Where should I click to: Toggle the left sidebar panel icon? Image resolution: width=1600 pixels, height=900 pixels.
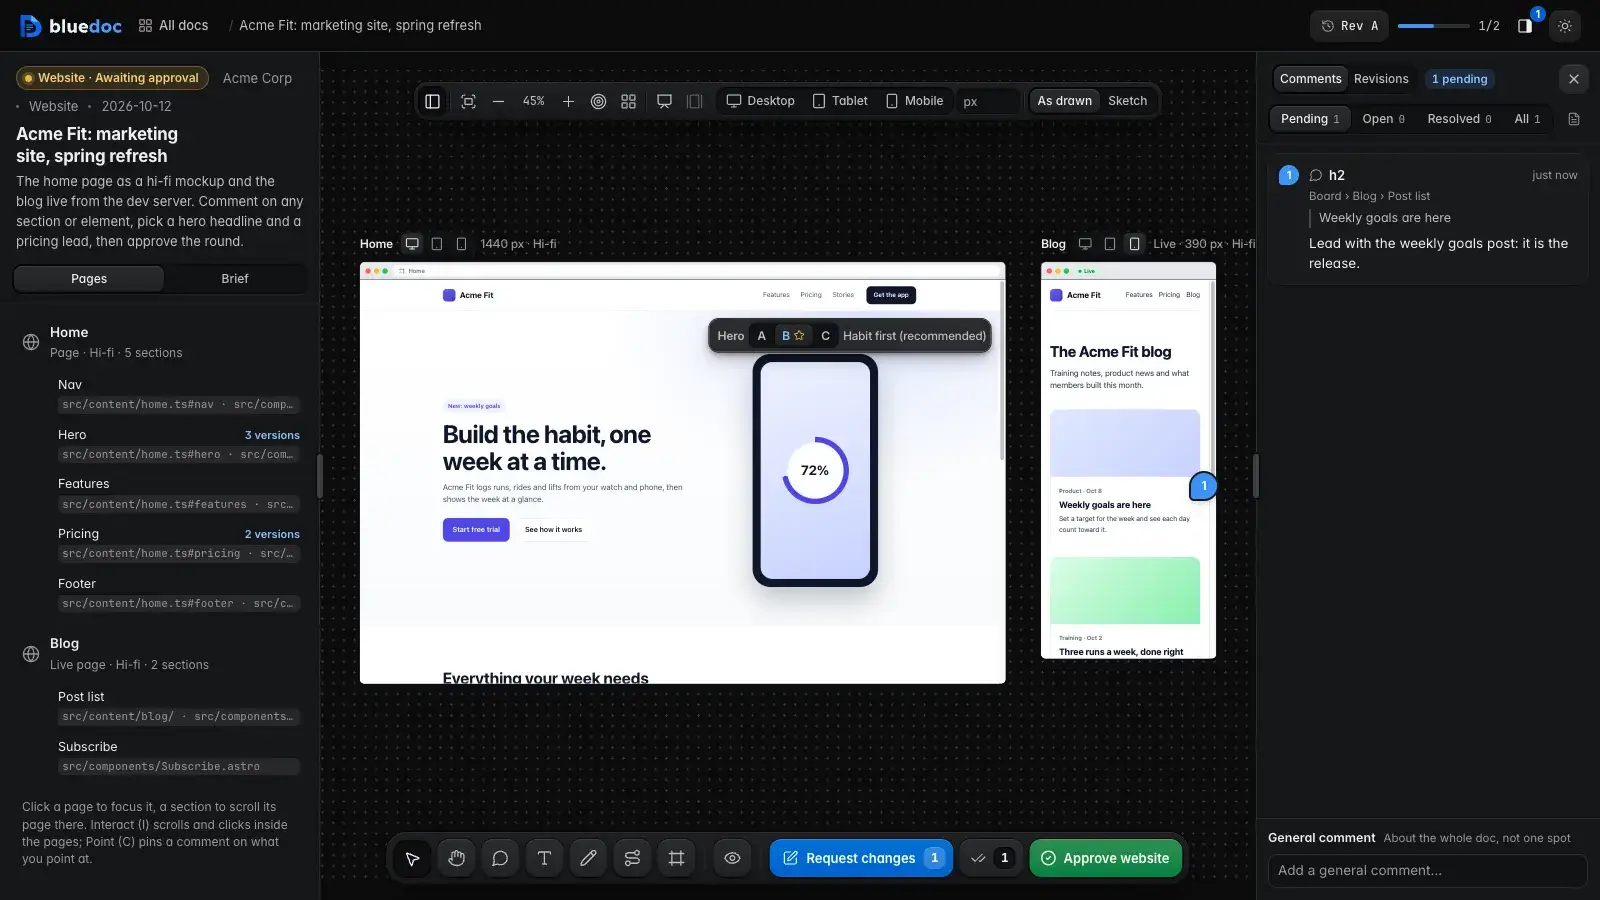(x=432, y=101)
